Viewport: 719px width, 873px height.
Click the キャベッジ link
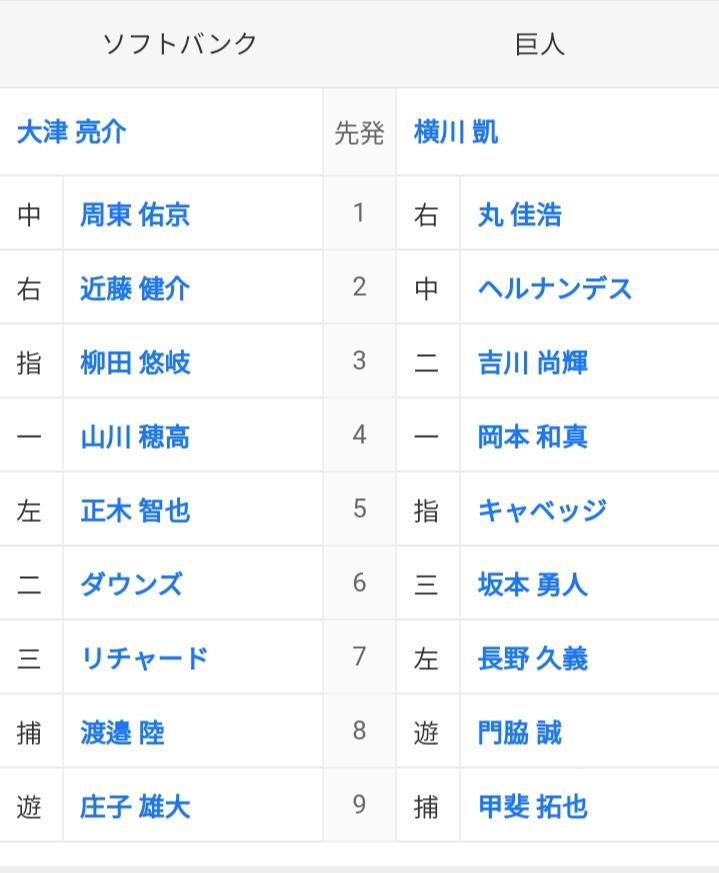point(542,511)
